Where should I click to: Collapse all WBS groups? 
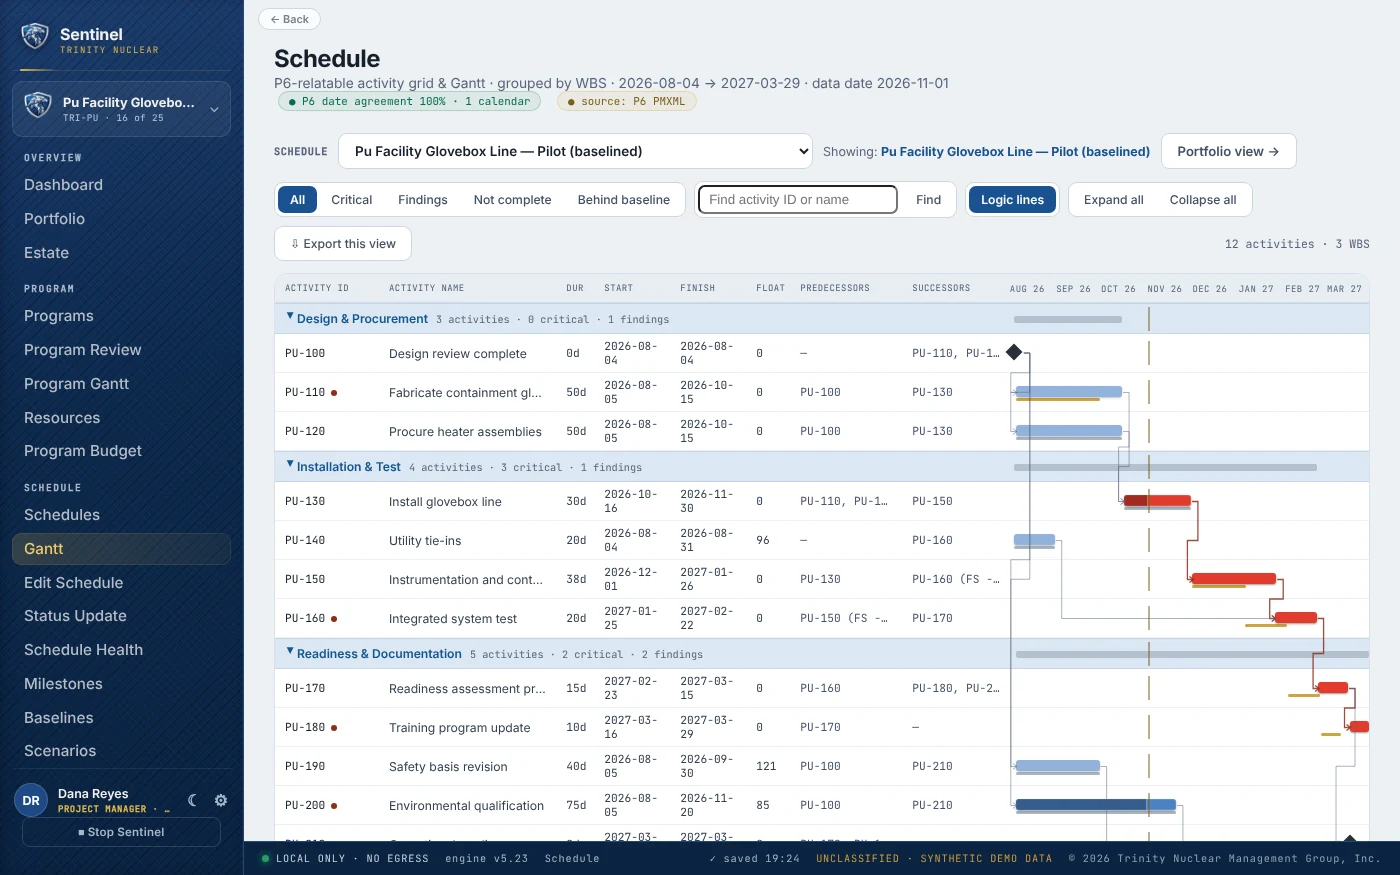point(1203,200)
